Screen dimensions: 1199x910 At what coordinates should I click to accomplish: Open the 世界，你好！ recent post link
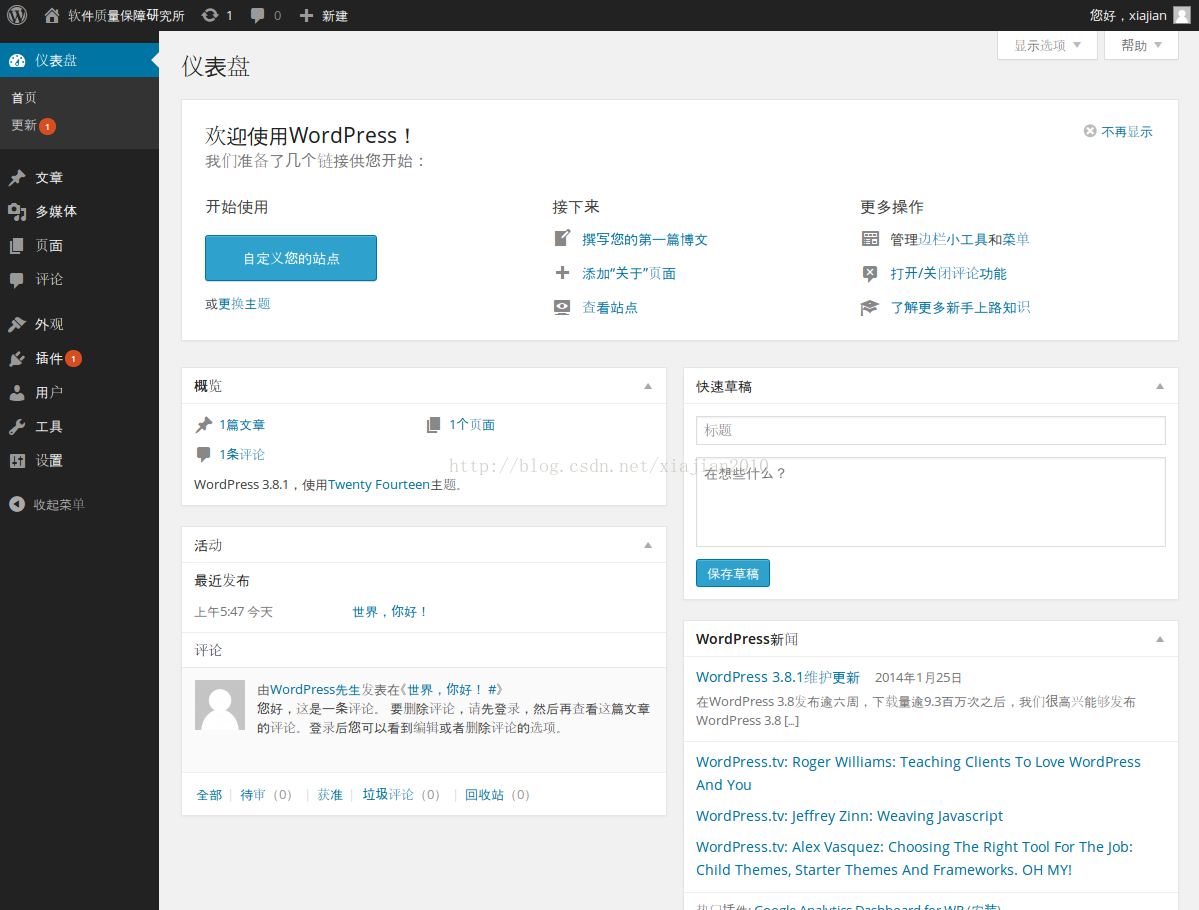(x=390, y=612)
